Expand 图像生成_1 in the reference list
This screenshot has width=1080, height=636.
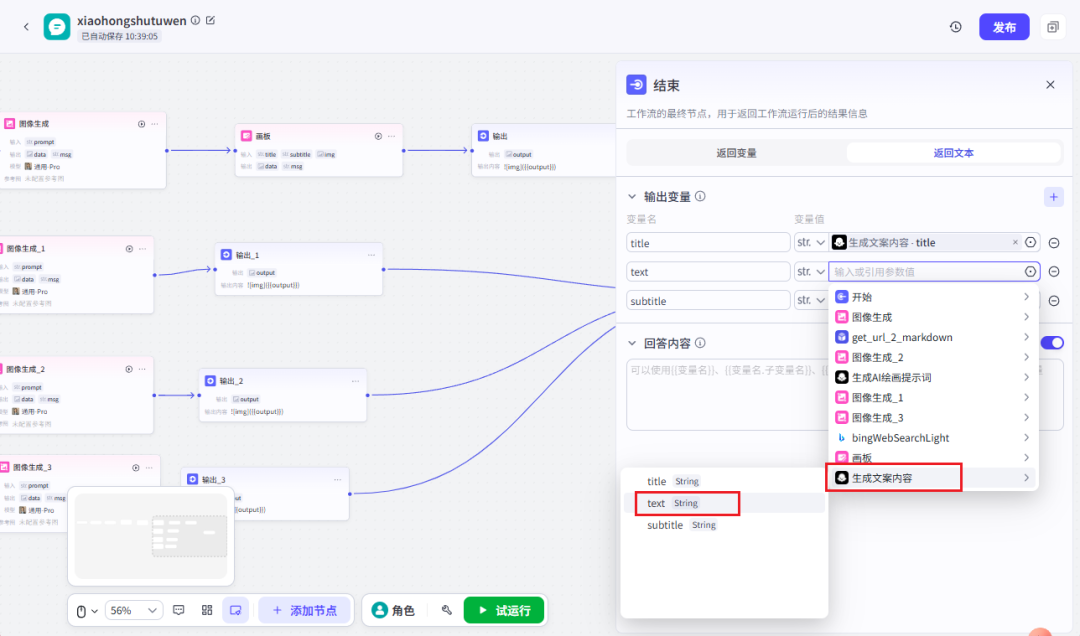tap(933, 398)
